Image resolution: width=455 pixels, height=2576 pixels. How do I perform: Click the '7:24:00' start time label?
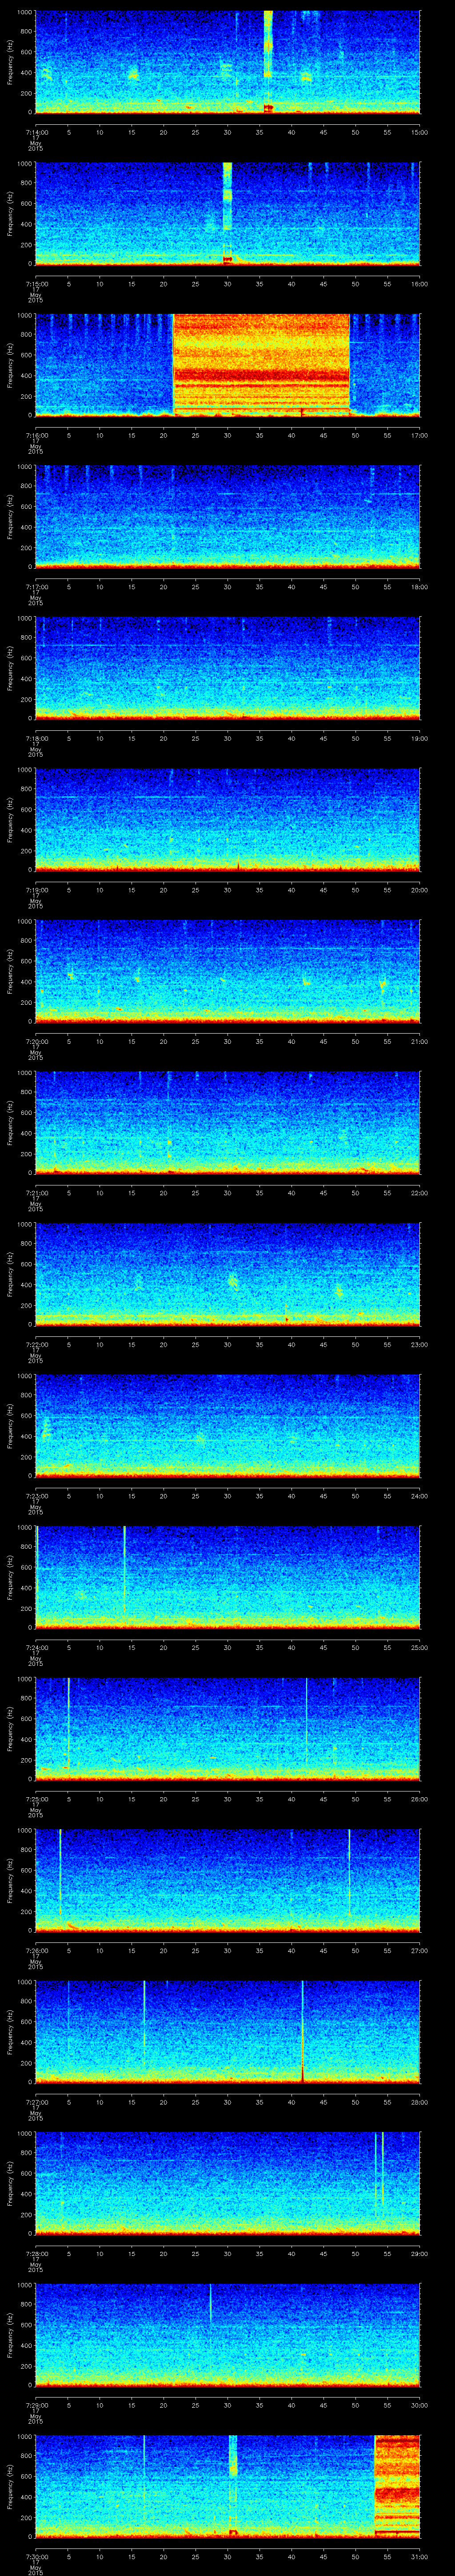click(x=36, y=1647)
